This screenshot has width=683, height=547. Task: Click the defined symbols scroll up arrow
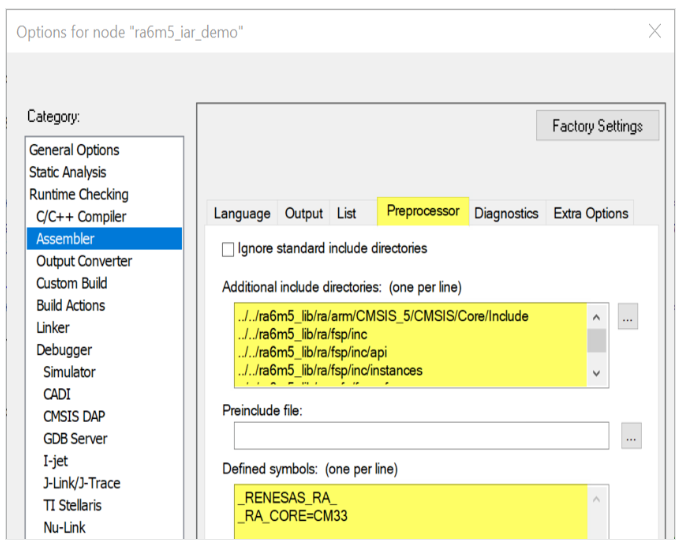coord(597,500)
